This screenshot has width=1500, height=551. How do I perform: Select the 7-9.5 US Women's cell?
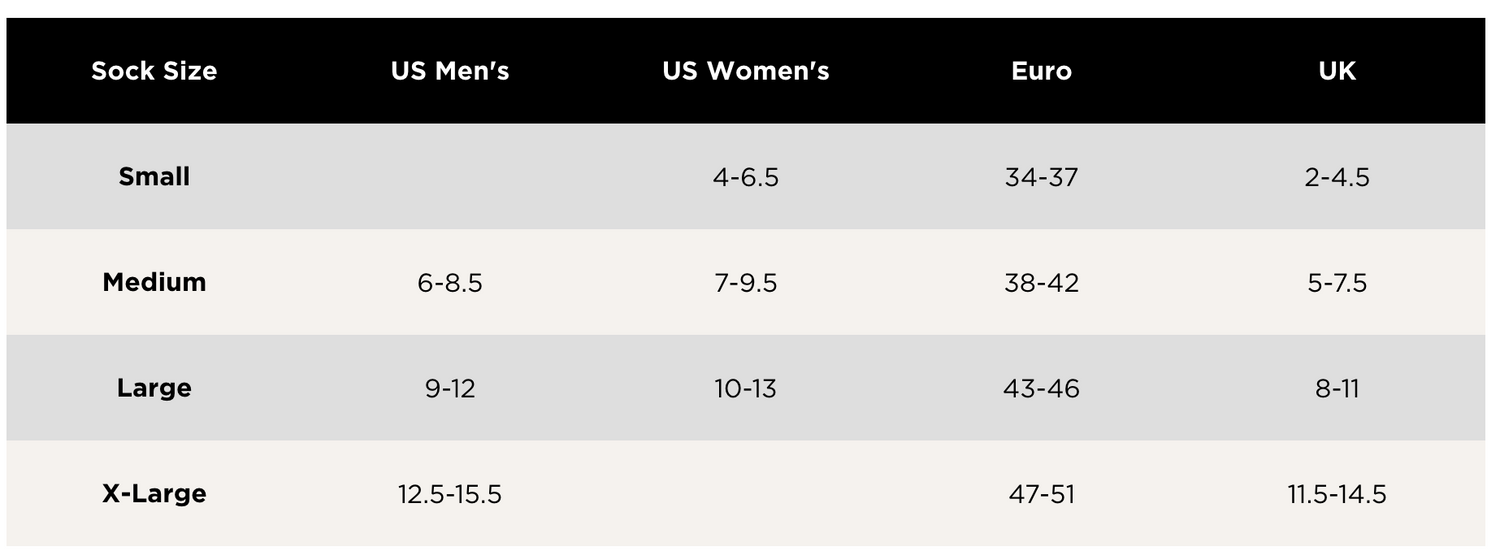(x=746, y=284)
